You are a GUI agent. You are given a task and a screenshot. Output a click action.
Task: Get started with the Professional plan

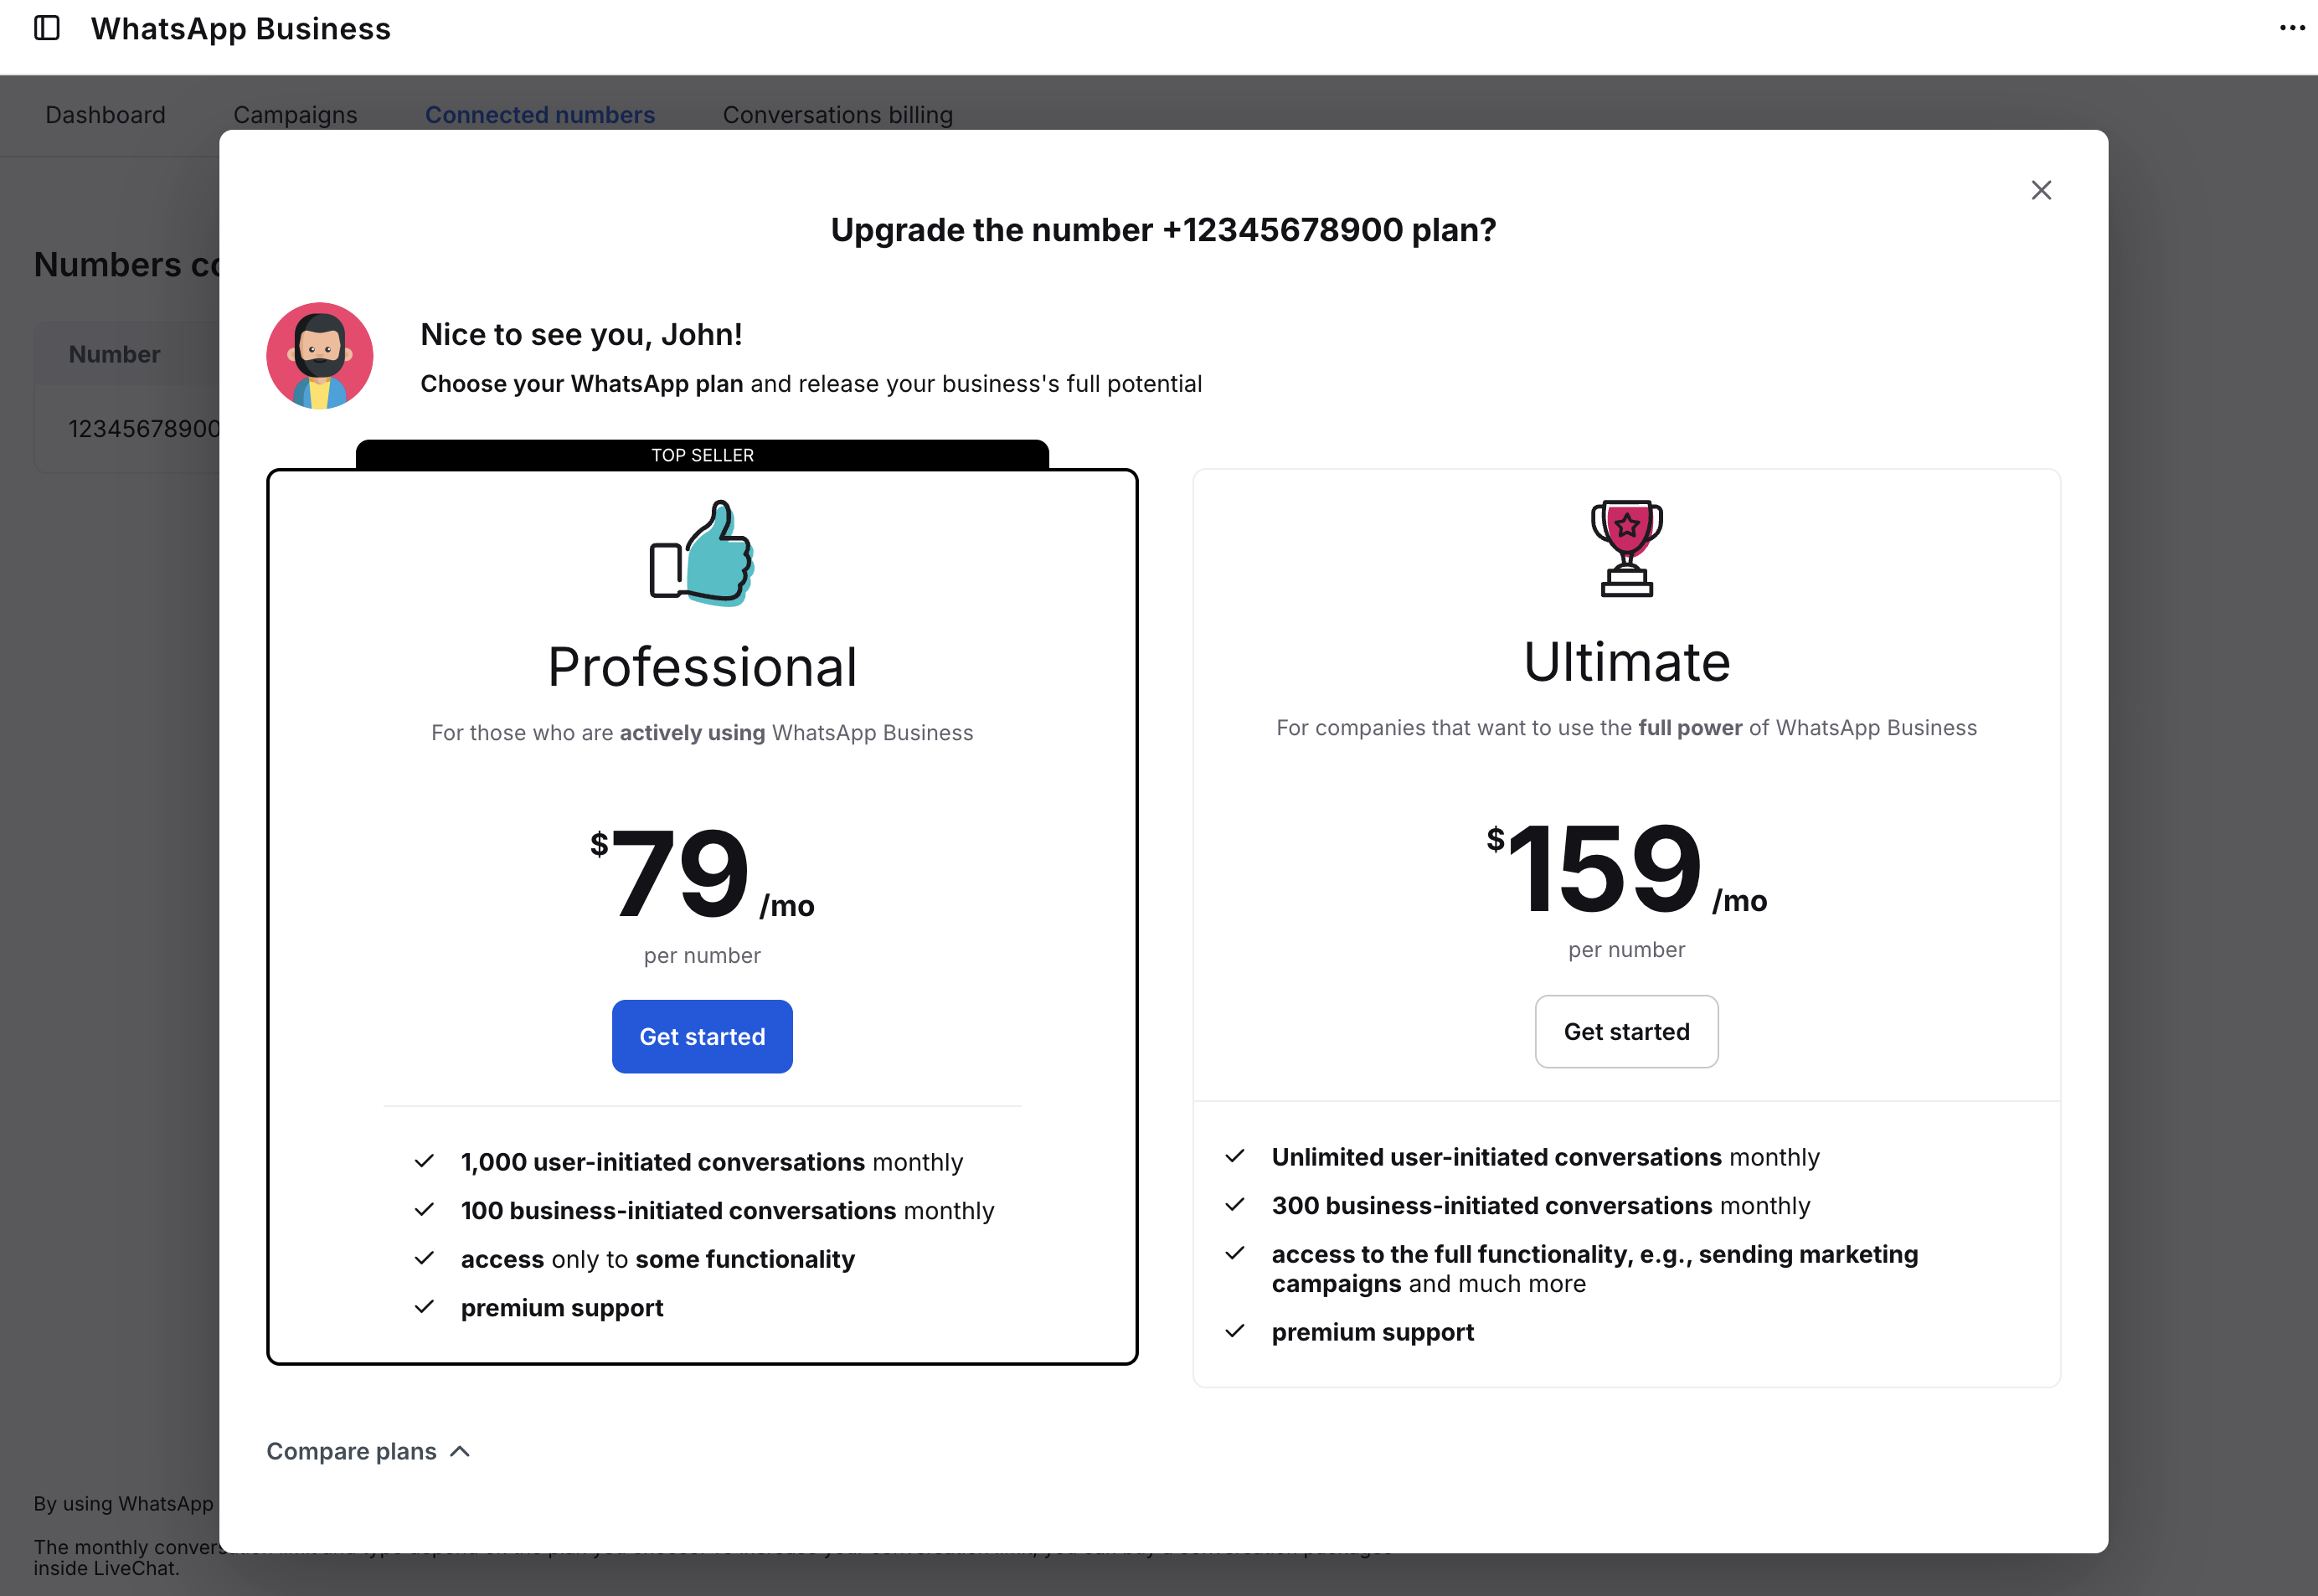pyautogui.click(x=702, y=1037)
